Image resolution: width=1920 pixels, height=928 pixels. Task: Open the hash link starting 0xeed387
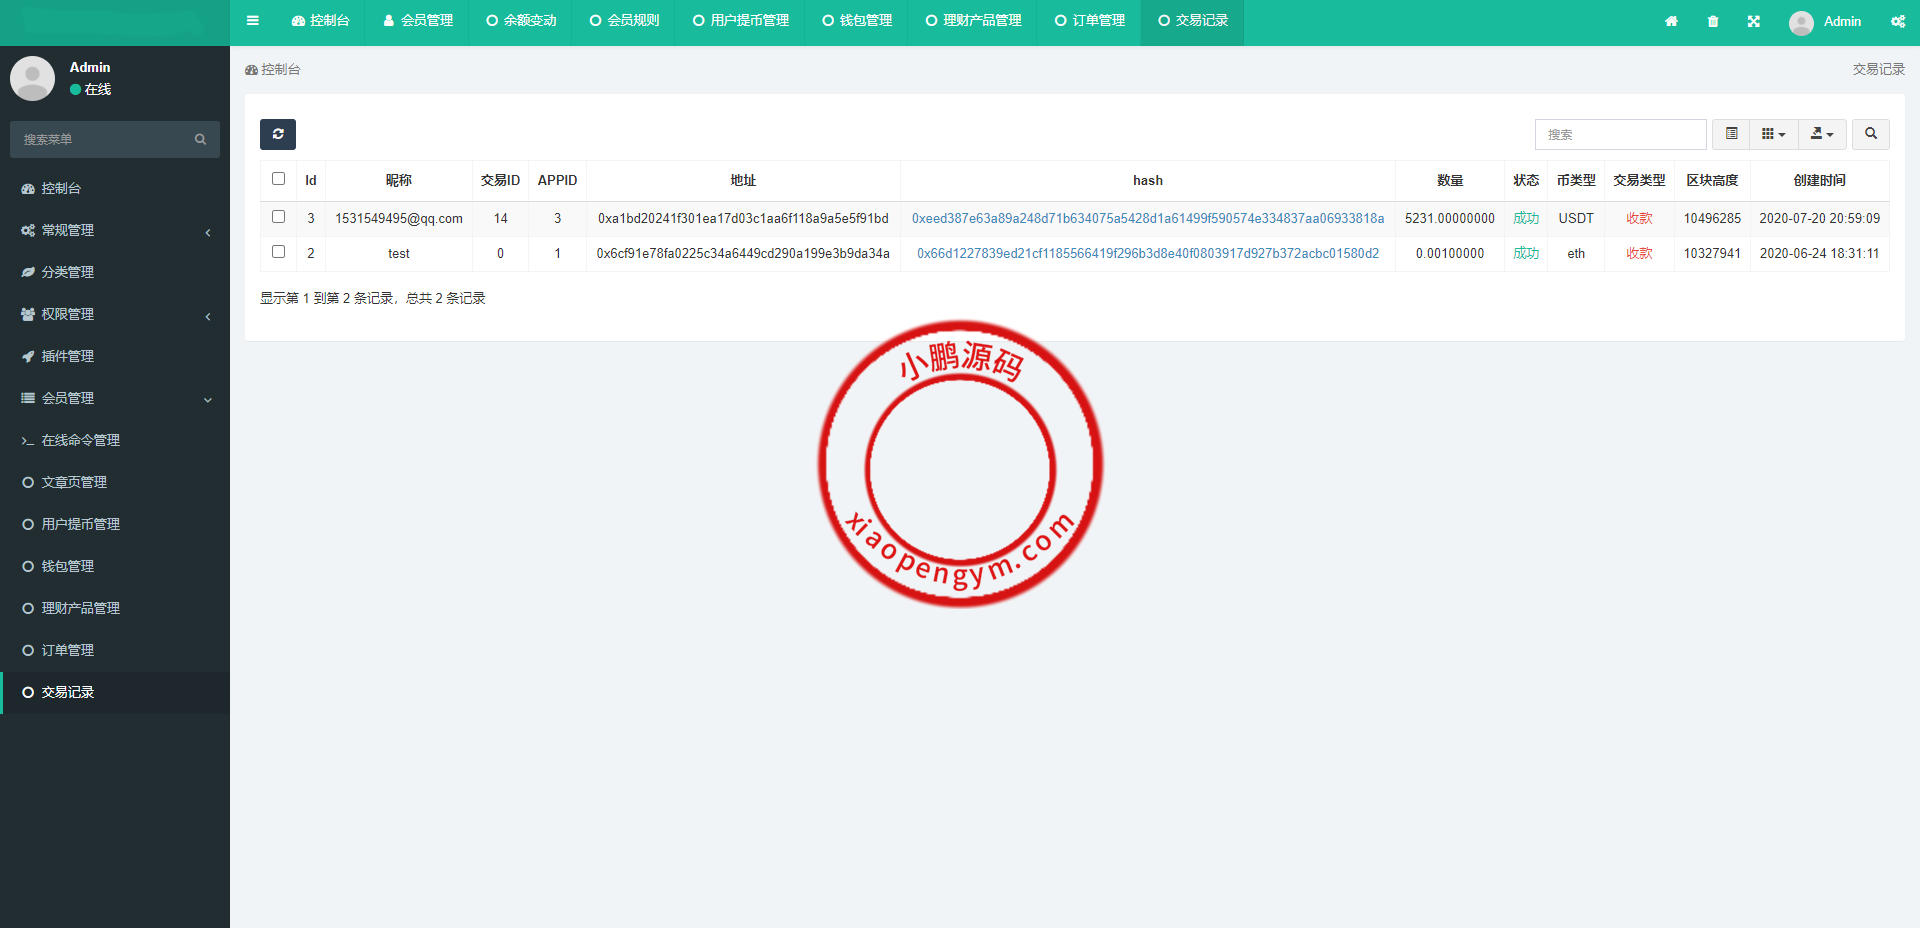(x=1147, y=218)
